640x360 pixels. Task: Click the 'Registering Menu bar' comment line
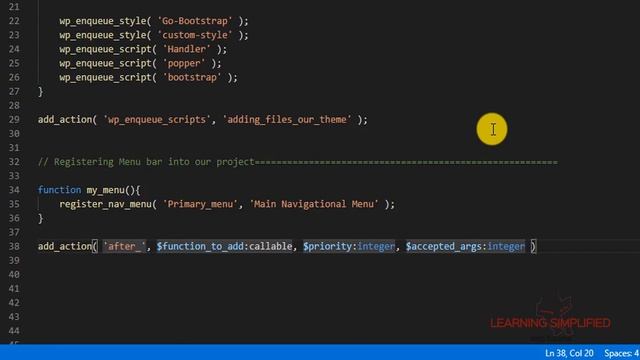coord(298,162)
